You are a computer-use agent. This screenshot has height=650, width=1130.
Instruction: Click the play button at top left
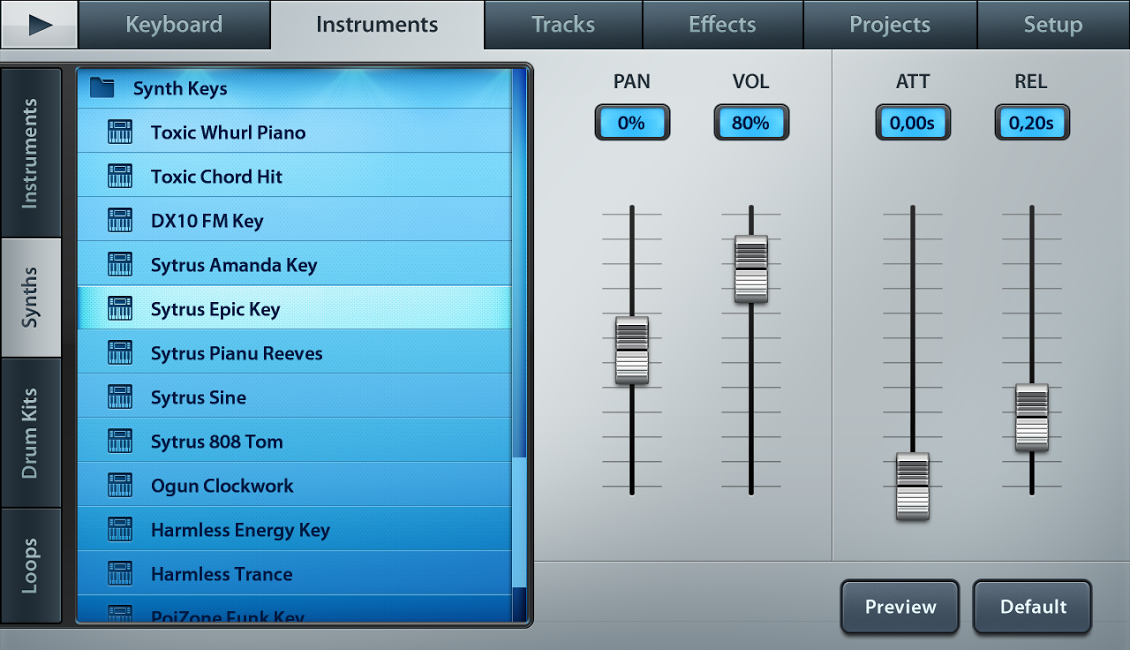coord(39,25)
